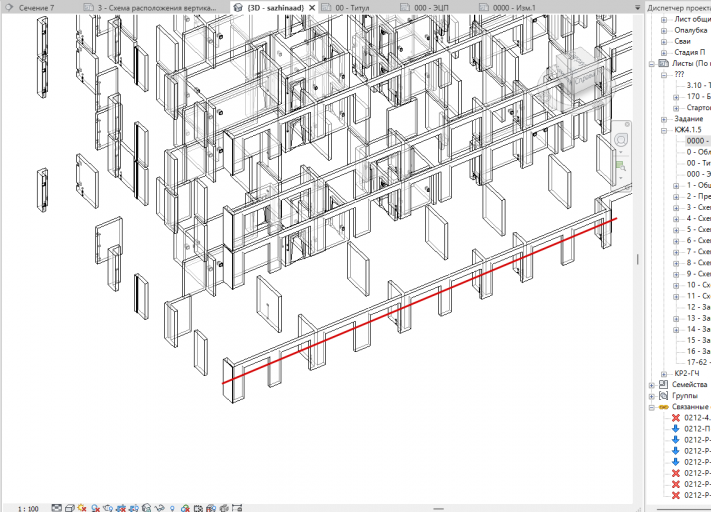Switch to the Сечение 7 tab
711x512 pixels.
[x=36, y=8]
